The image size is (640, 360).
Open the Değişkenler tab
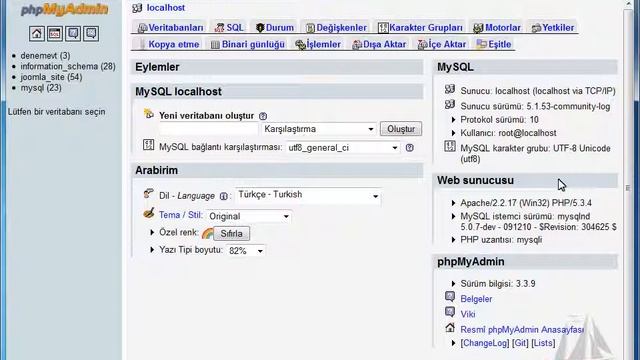click(336, 28)
